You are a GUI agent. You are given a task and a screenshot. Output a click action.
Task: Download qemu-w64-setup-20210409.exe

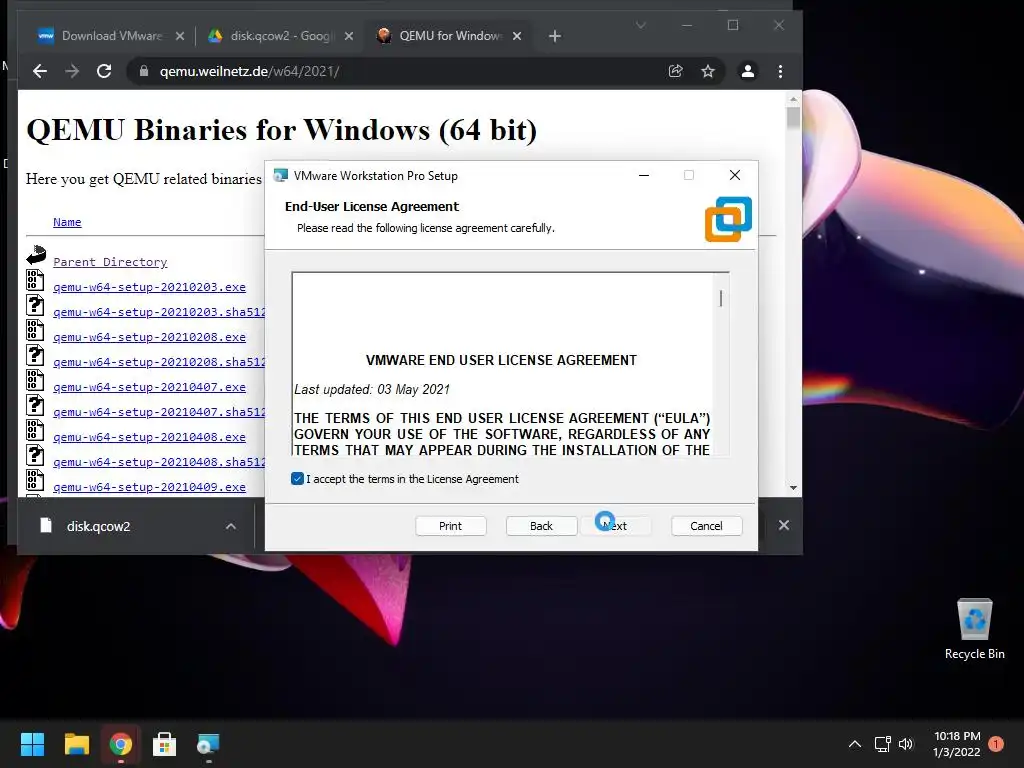tap(150, 487)
